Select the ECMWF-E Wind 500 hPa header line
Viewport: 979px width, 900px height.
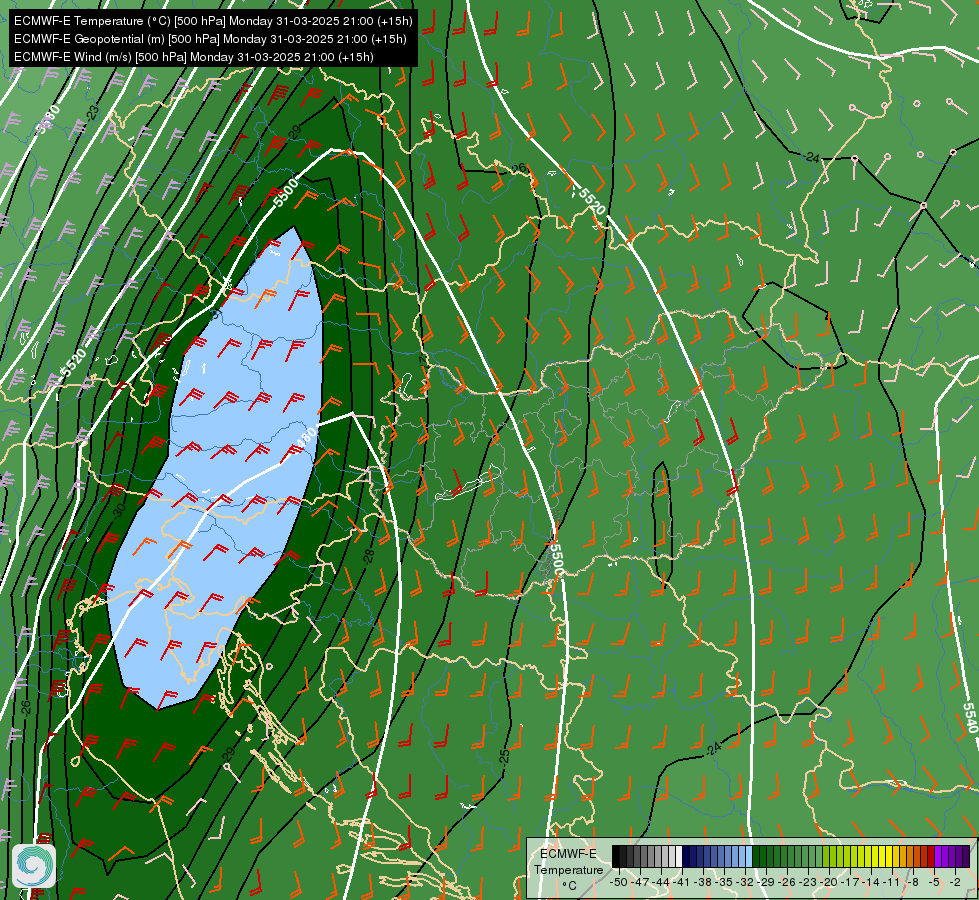[x=194, y=57]
